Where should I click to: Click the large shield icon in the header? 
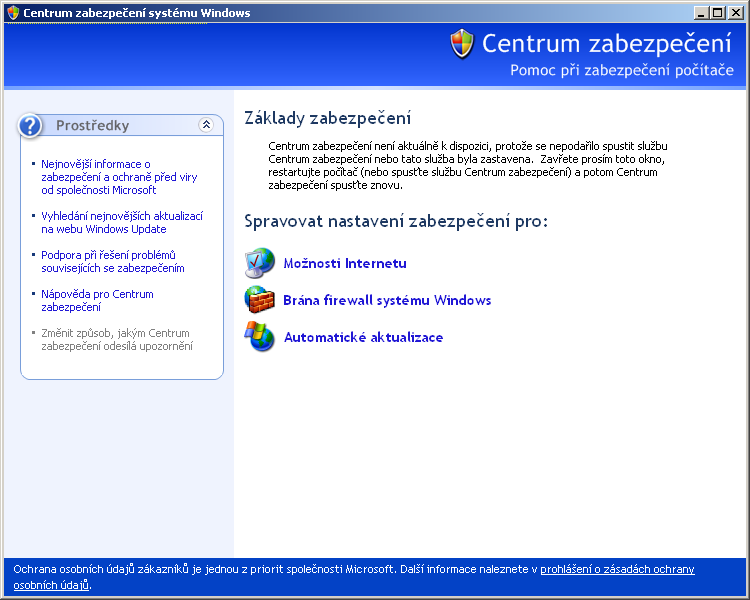462,43
